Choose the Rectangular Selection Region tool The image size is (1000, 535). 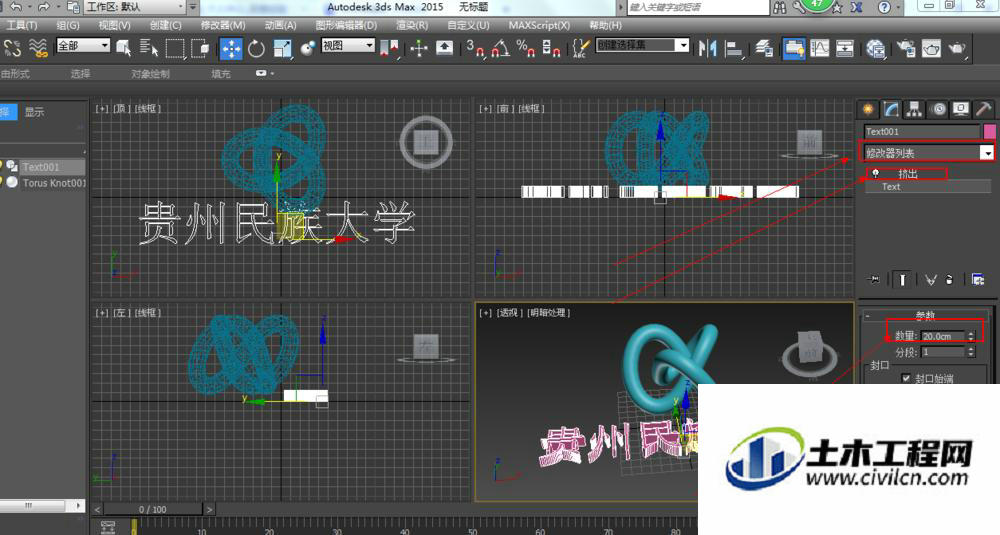coord(175,48)
